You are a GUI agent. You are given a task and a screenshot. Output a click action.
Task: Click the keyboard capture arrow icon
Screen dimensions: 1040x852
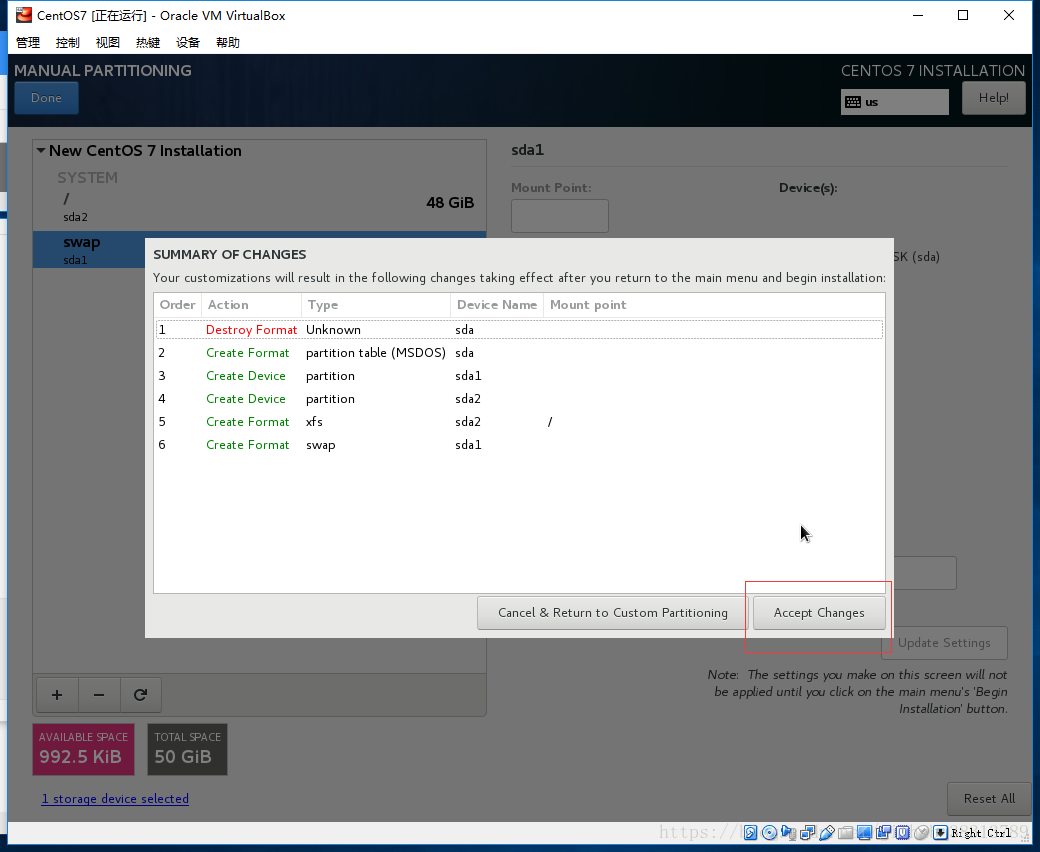coord(940,833)
